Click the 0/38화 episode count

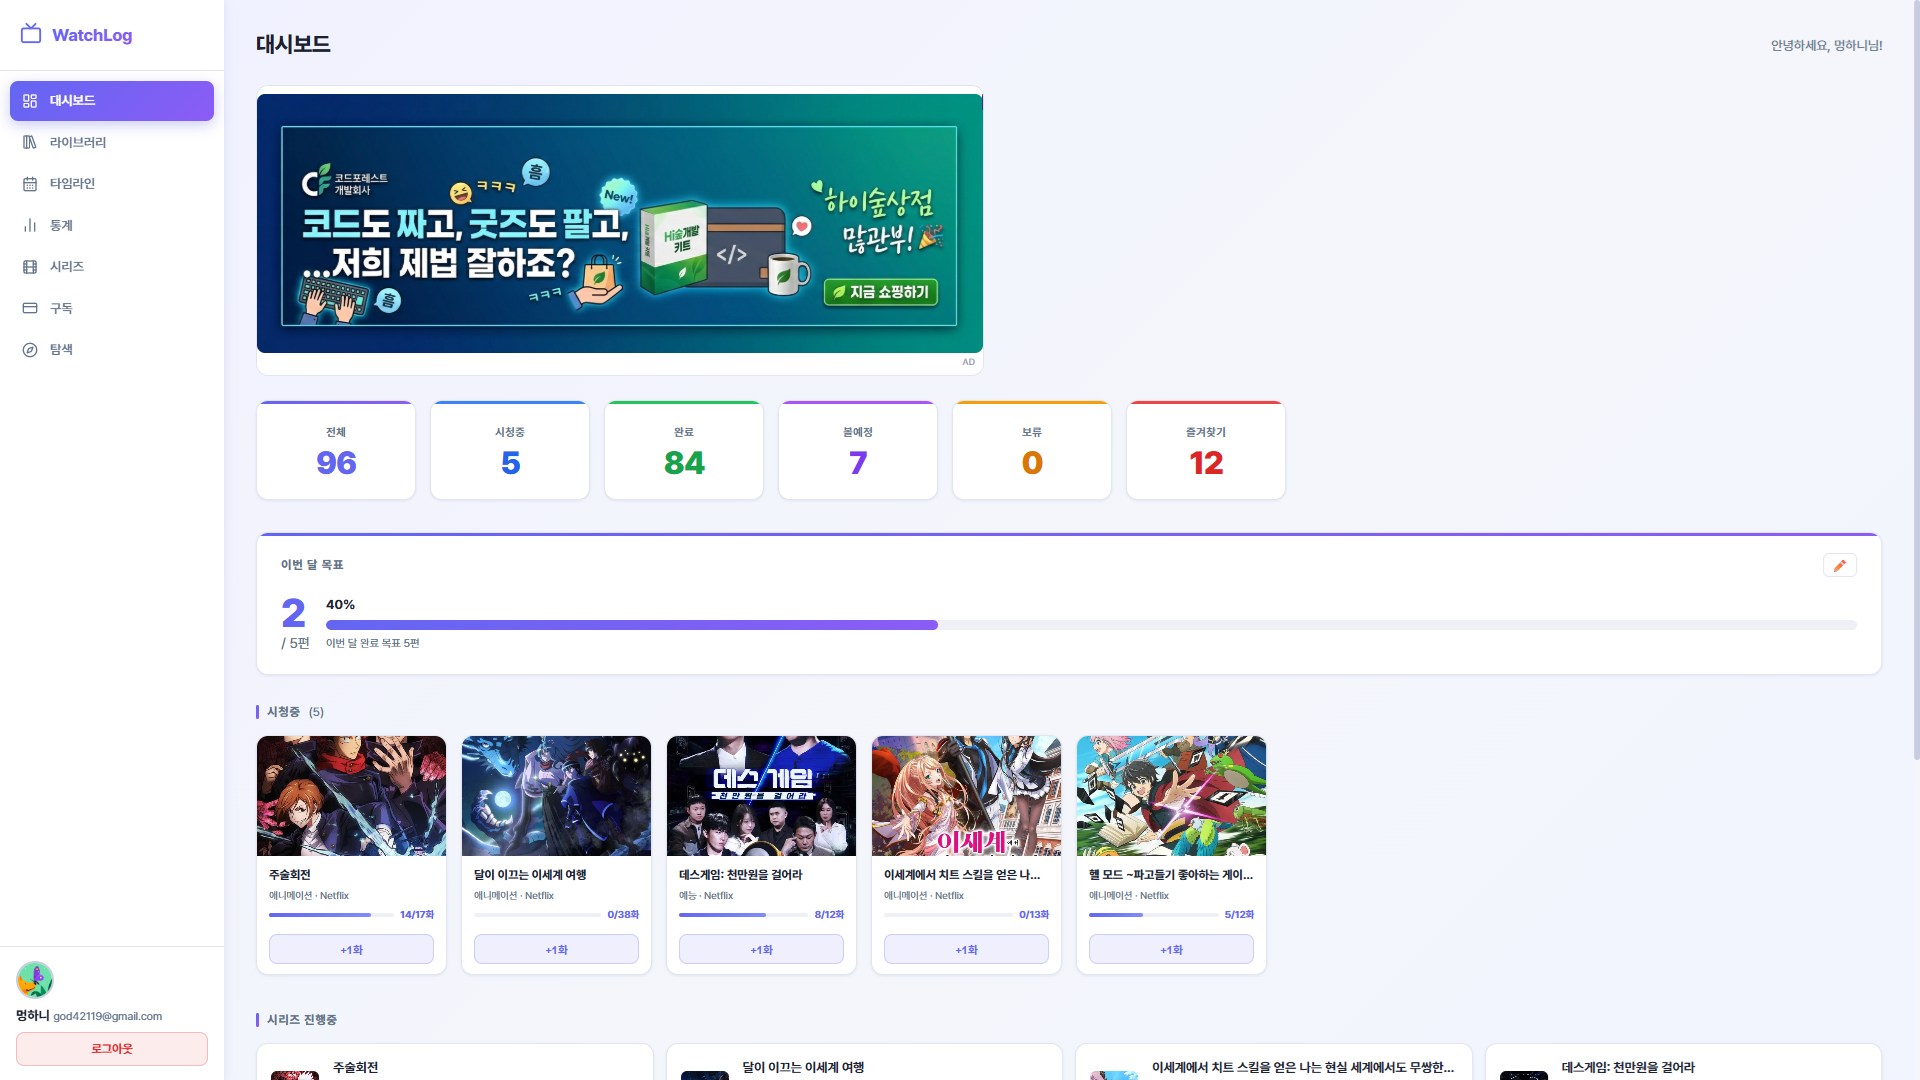pyautogui.click(x=623, y=915)
